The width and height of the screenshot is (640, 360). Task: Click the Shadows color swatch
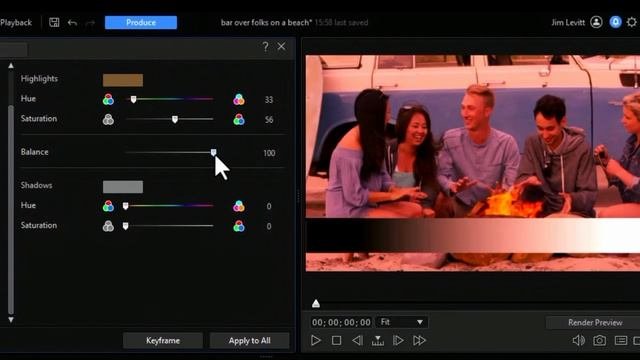(x=123, y=187)
